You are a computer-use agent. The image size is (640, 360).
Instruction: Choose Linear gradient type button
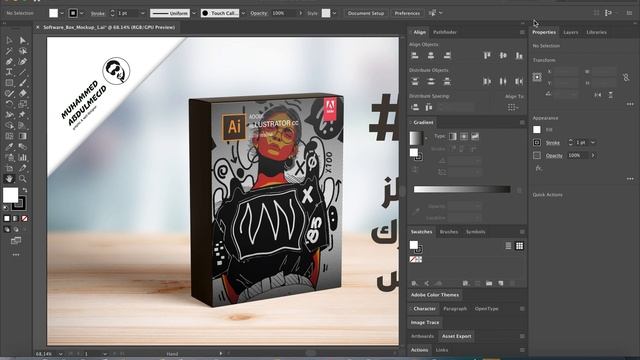coord(453,136)
